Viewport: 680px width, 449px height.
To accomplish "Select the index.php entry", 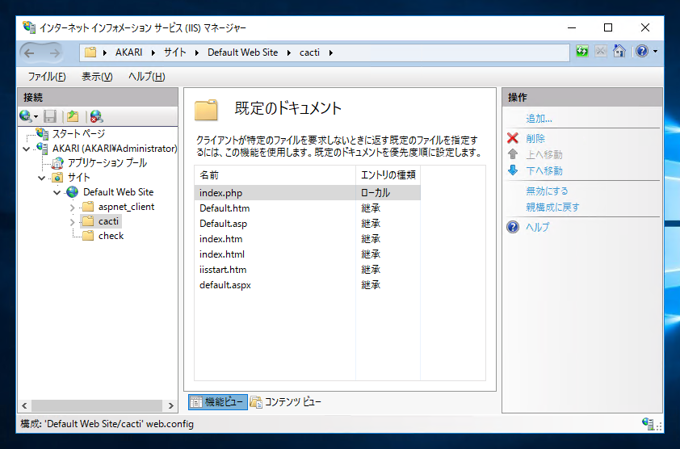I will point(307,193).
